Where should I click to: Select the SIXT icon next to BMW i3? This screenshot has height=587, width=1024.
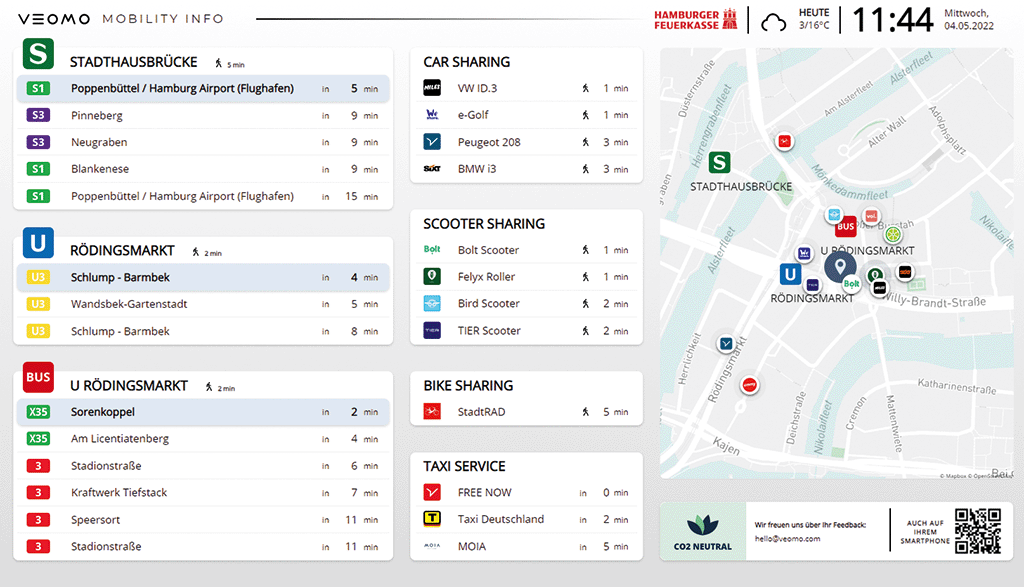pos(432,169)
